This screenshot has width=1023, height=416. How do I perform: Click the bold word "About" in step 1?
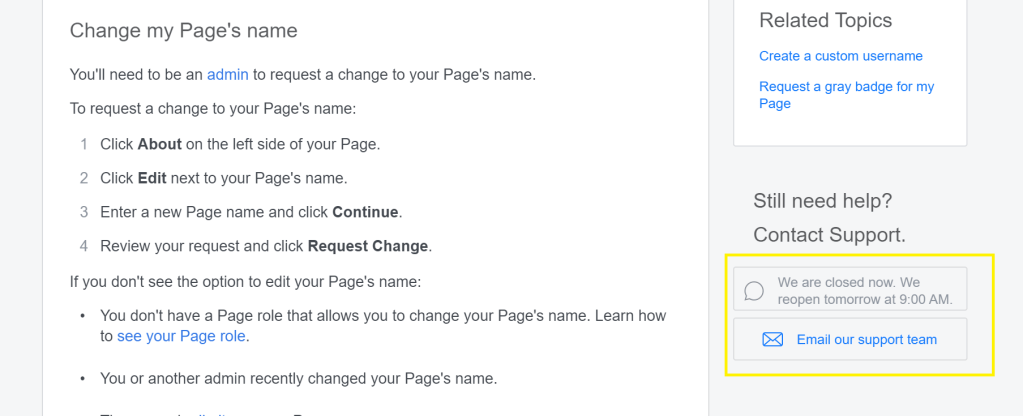(159, 144)
